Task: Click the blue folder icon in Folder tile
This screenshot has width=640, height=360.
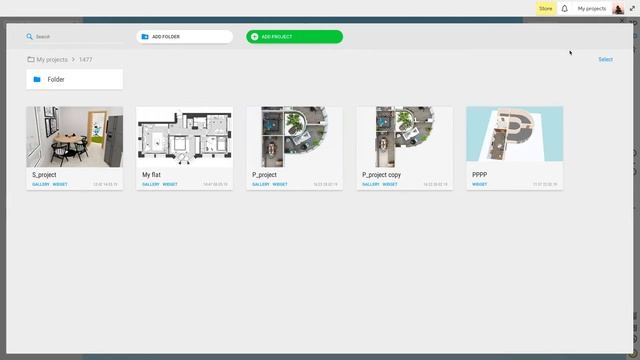Action: point(37,79)
